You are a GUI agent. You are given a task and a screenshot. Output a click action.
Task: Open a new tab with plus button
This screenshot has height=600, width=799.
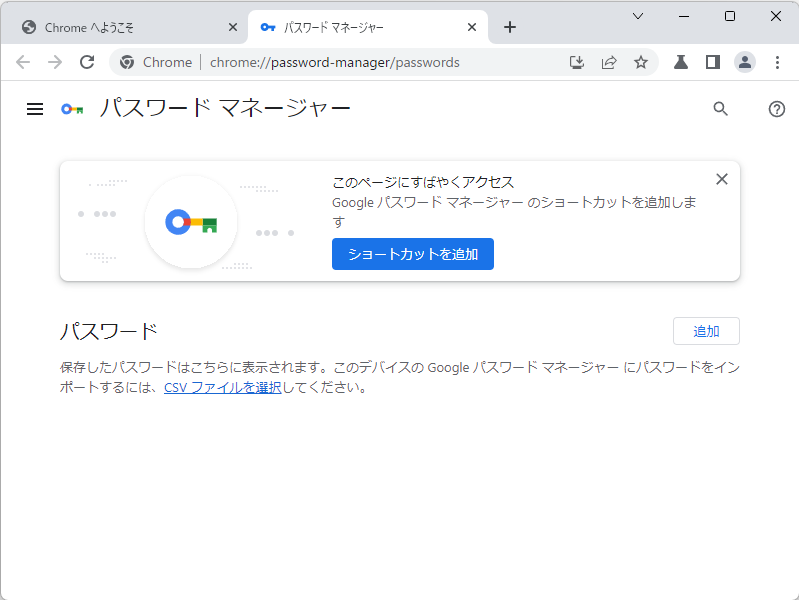[x=510, y=27]
